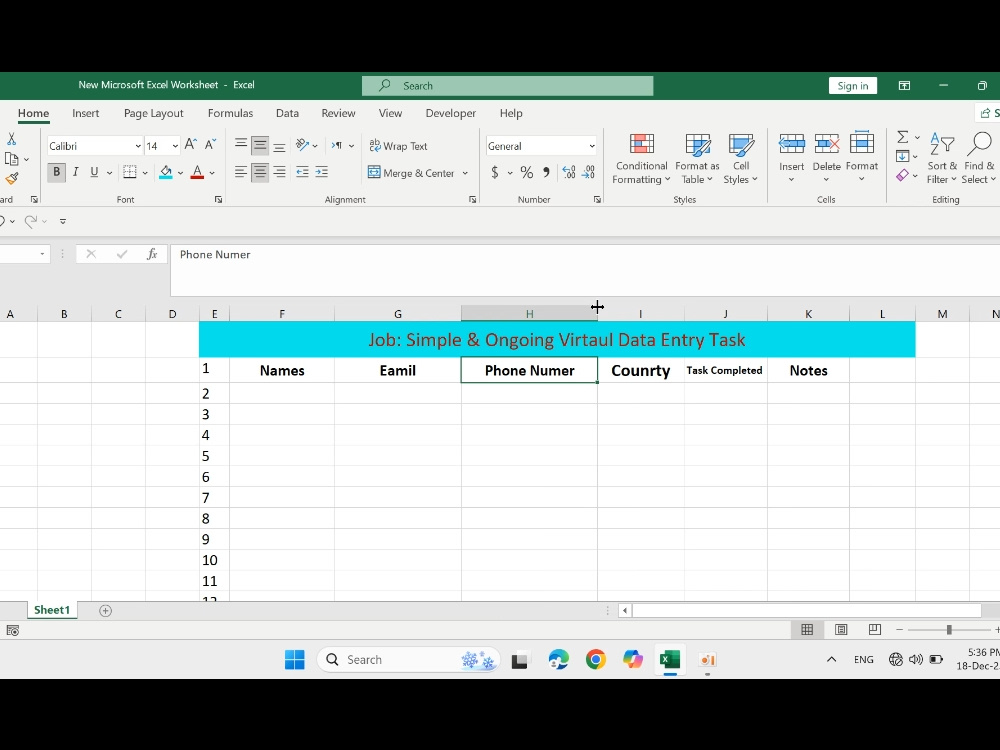Open the Font name dropdown

click(138, 146)
